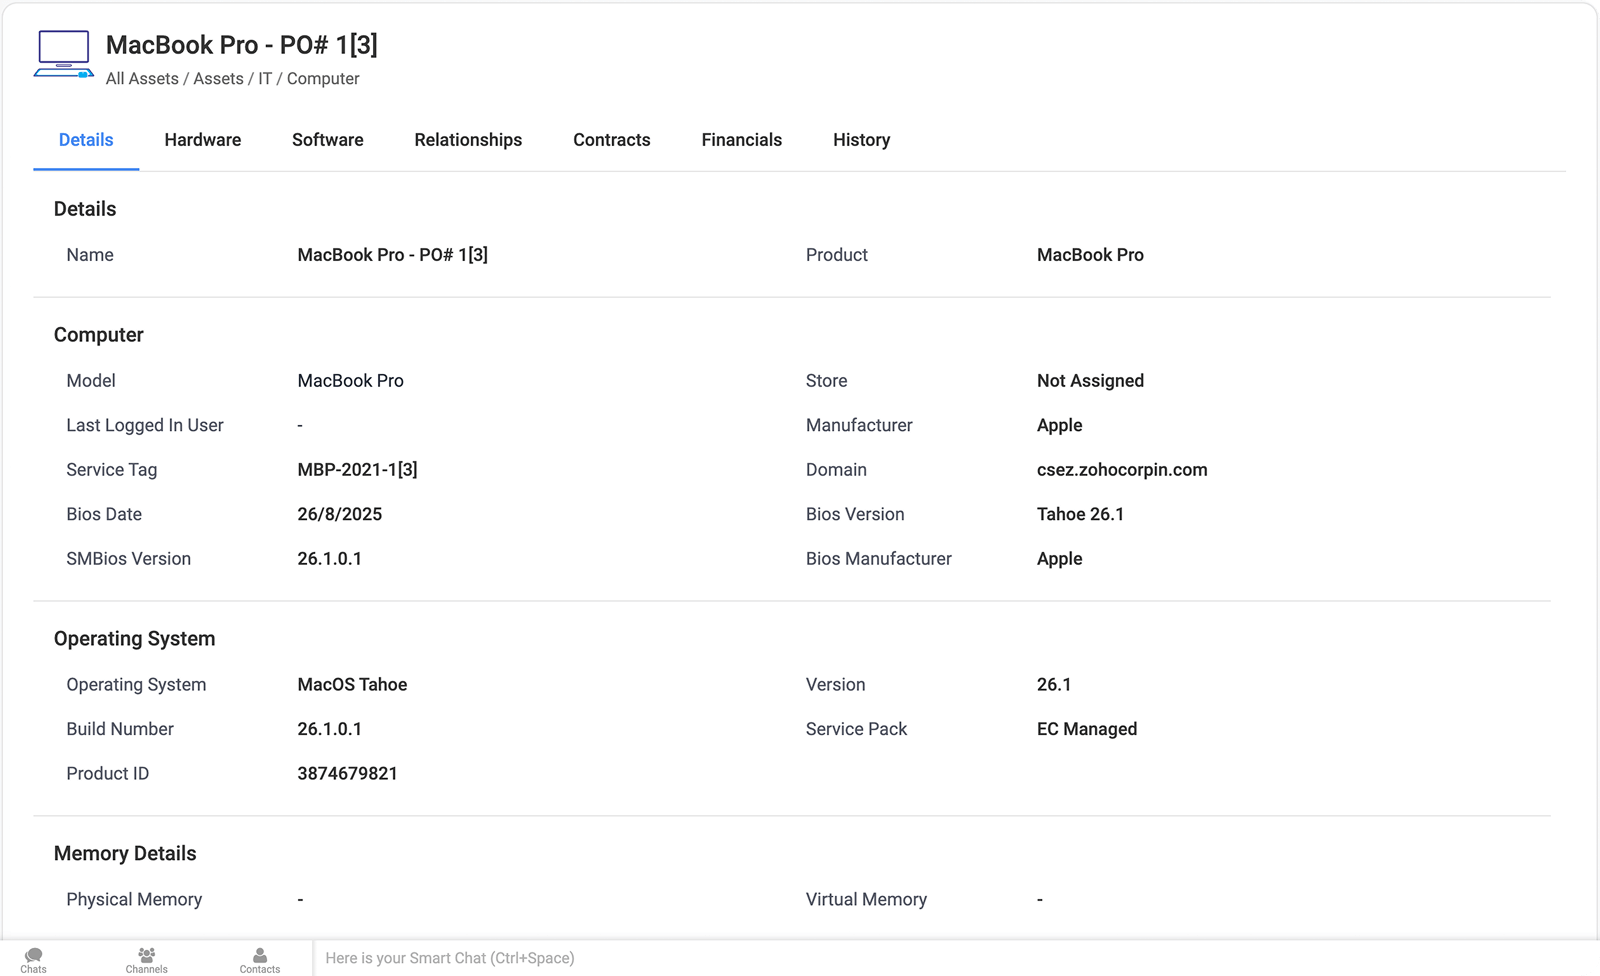This screenshot has width=1600, height=976.
Task: Switch to the Hardware tab
Action: (202, 140)
